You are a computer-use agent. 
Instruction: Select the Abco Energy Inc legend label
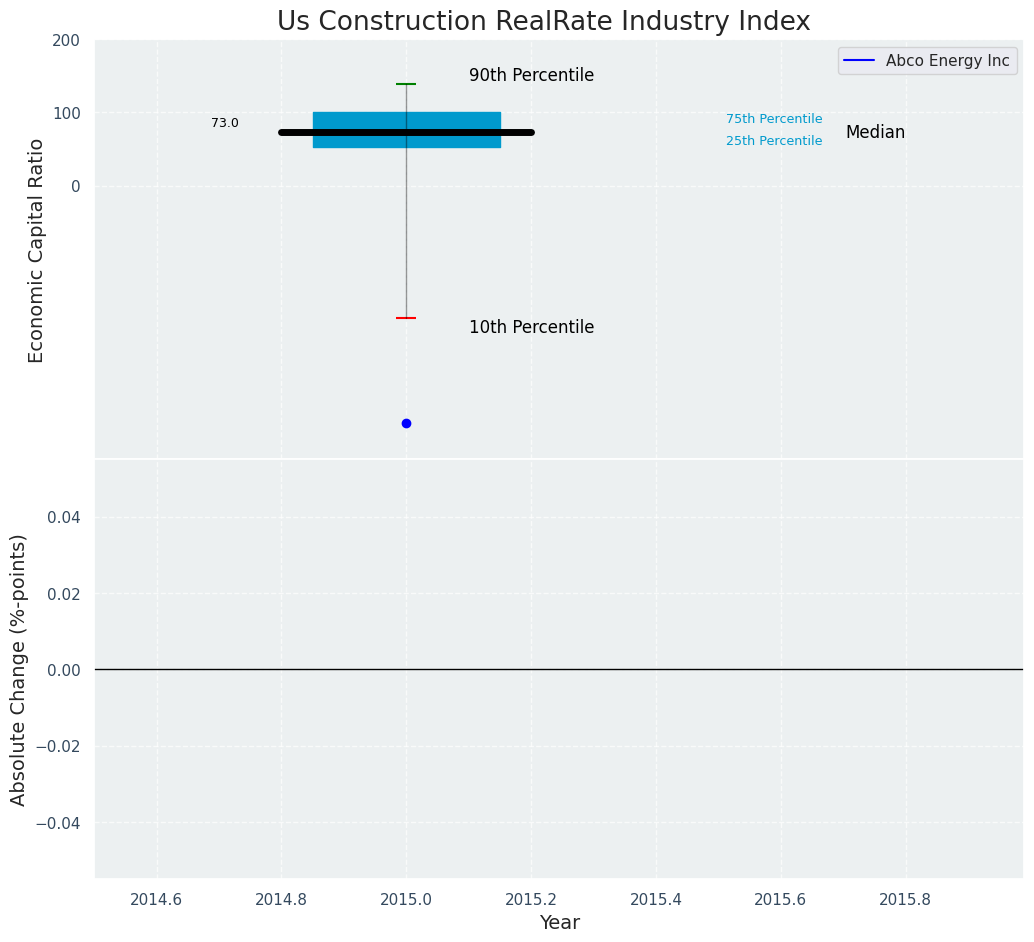(x=947, y=61)
